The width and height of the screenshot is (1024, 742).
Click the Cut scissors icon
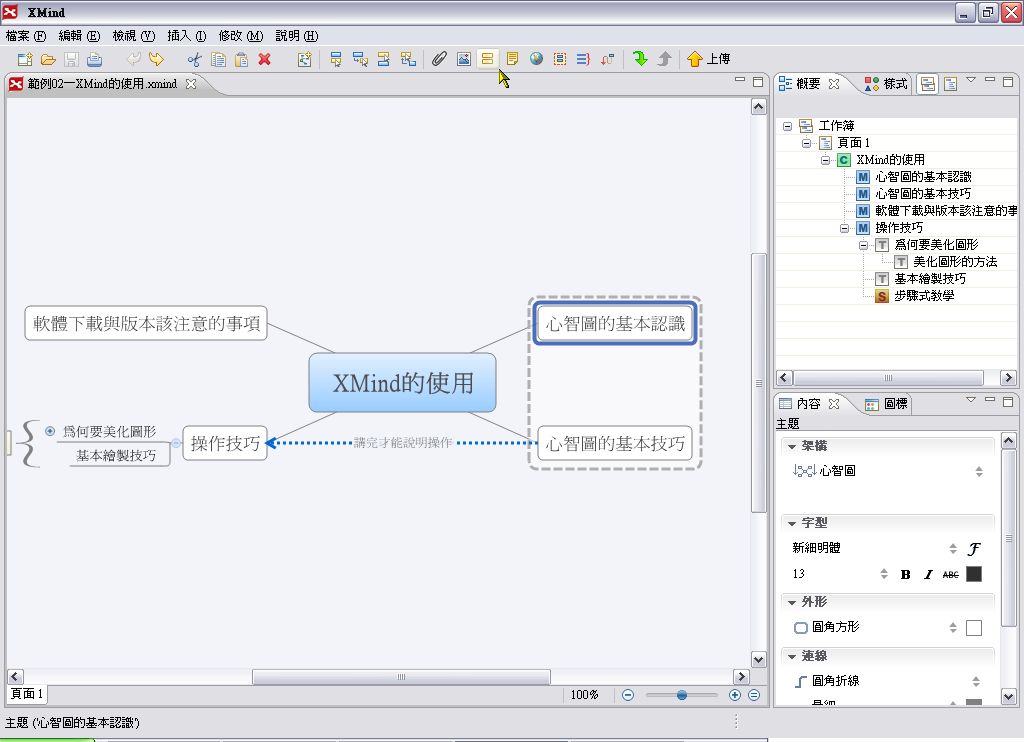point(194,59)
